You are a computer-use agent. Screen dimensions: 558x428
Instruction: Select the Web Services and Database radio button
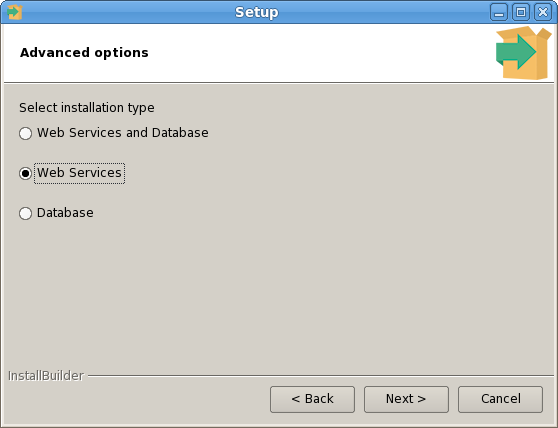[x=25, y=133]
